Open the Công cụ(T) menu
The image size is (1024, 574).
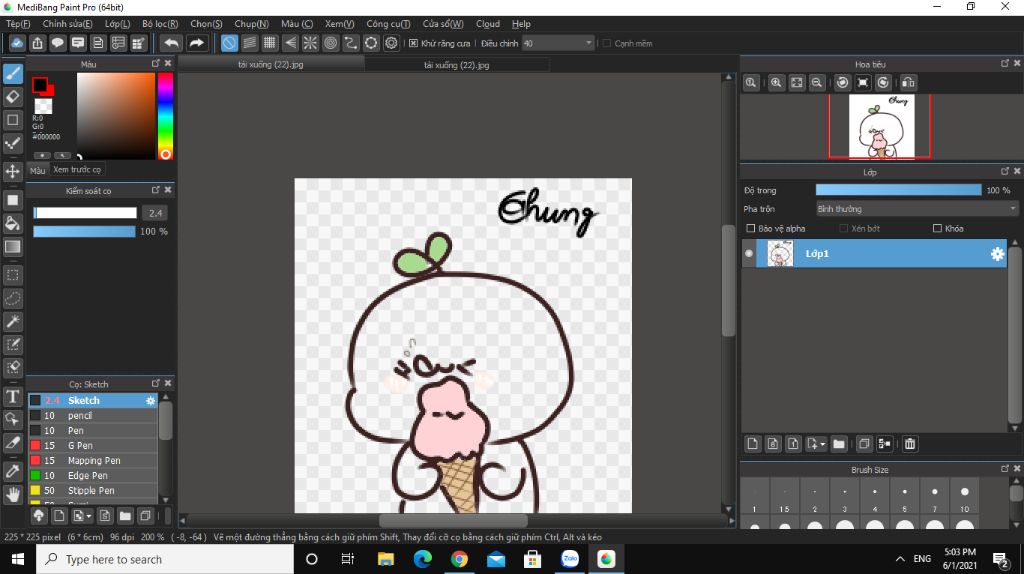(x=388, y=24)
